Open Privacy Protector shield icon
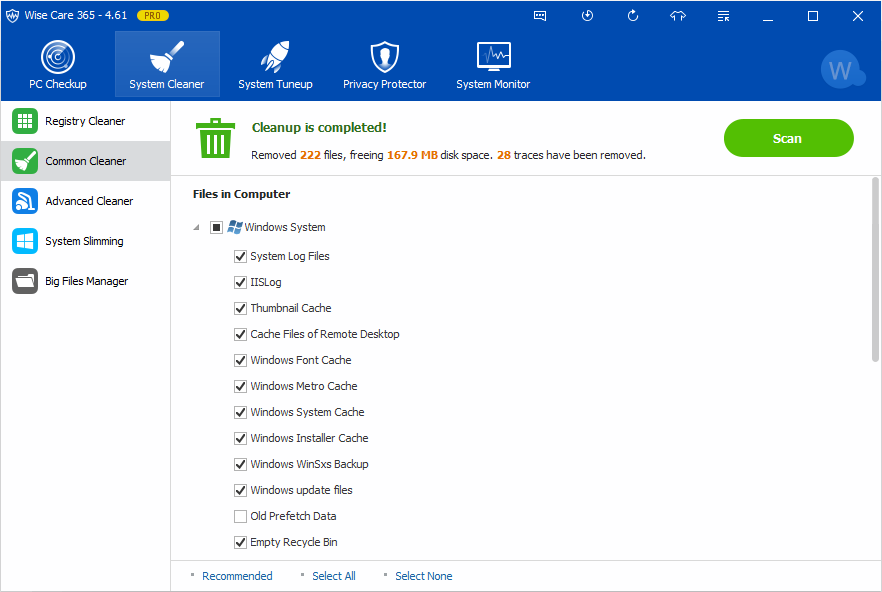The width and height of the screenshot is (882, 592). click(x=384, y=58)
